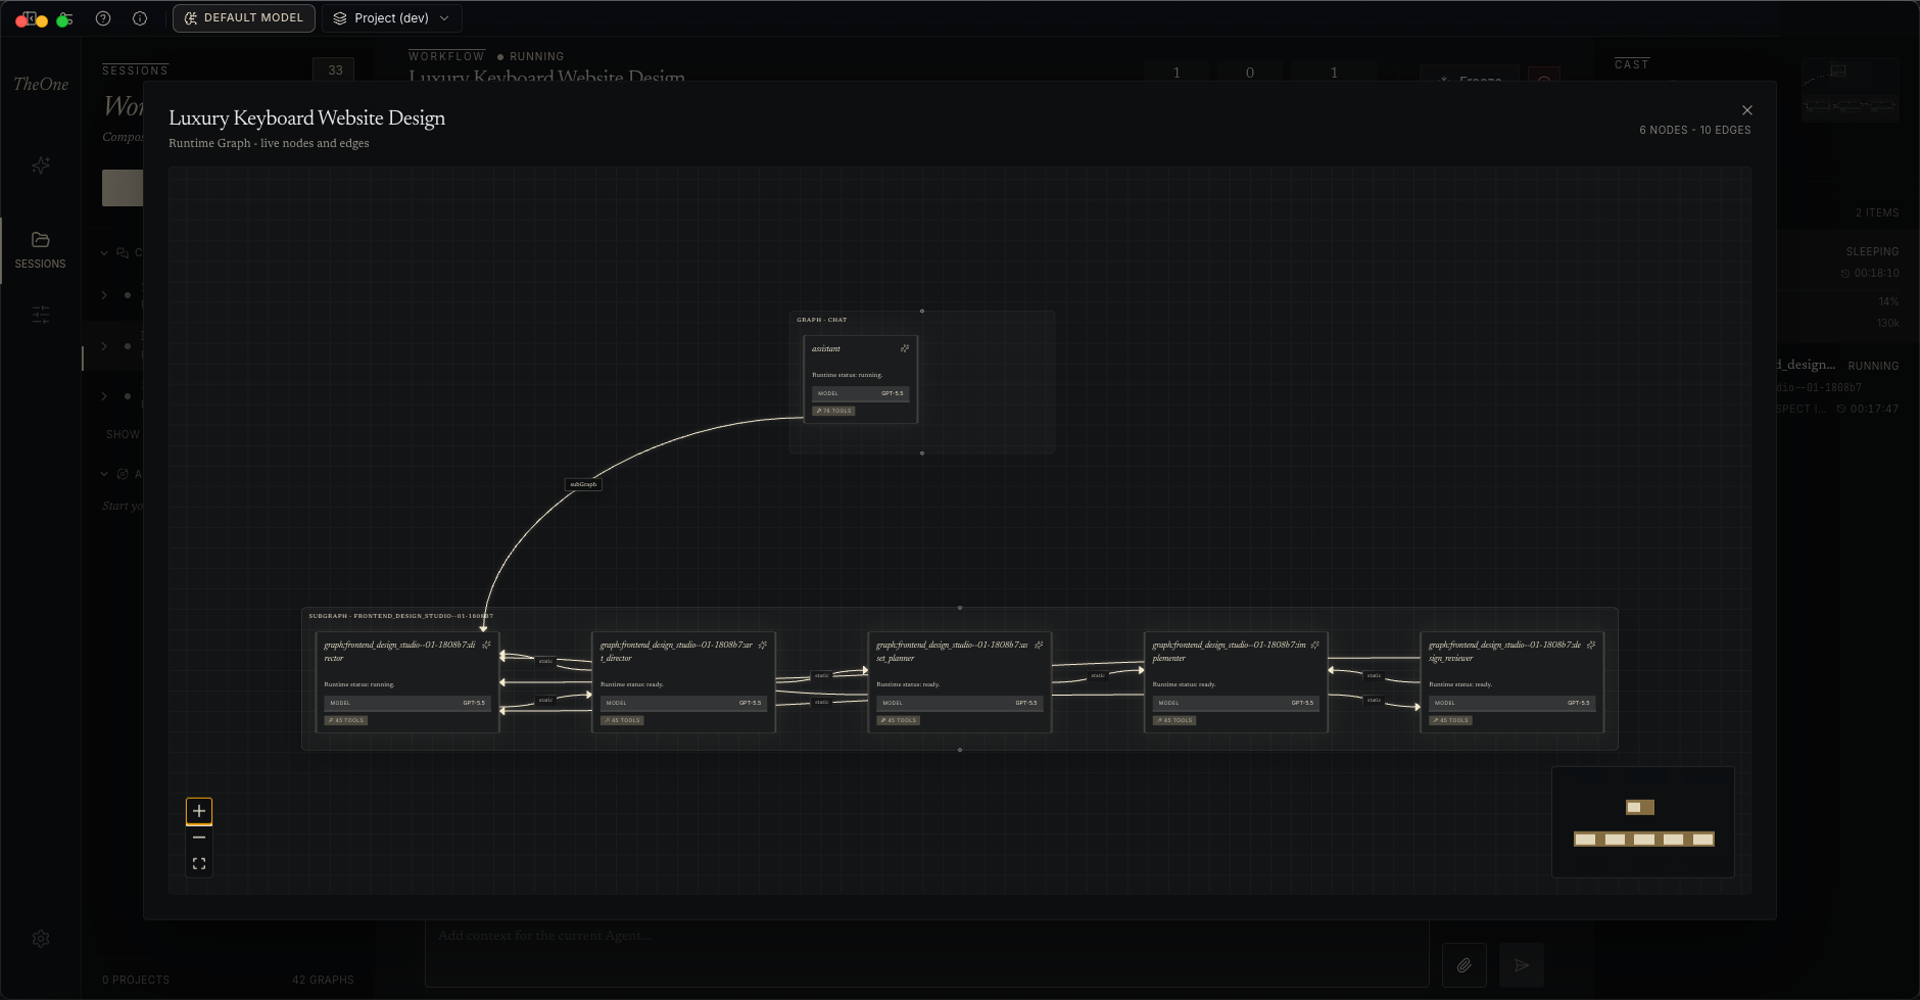
Task: Click the minimap in the graph corner
Action: [x=1642, y=822]
